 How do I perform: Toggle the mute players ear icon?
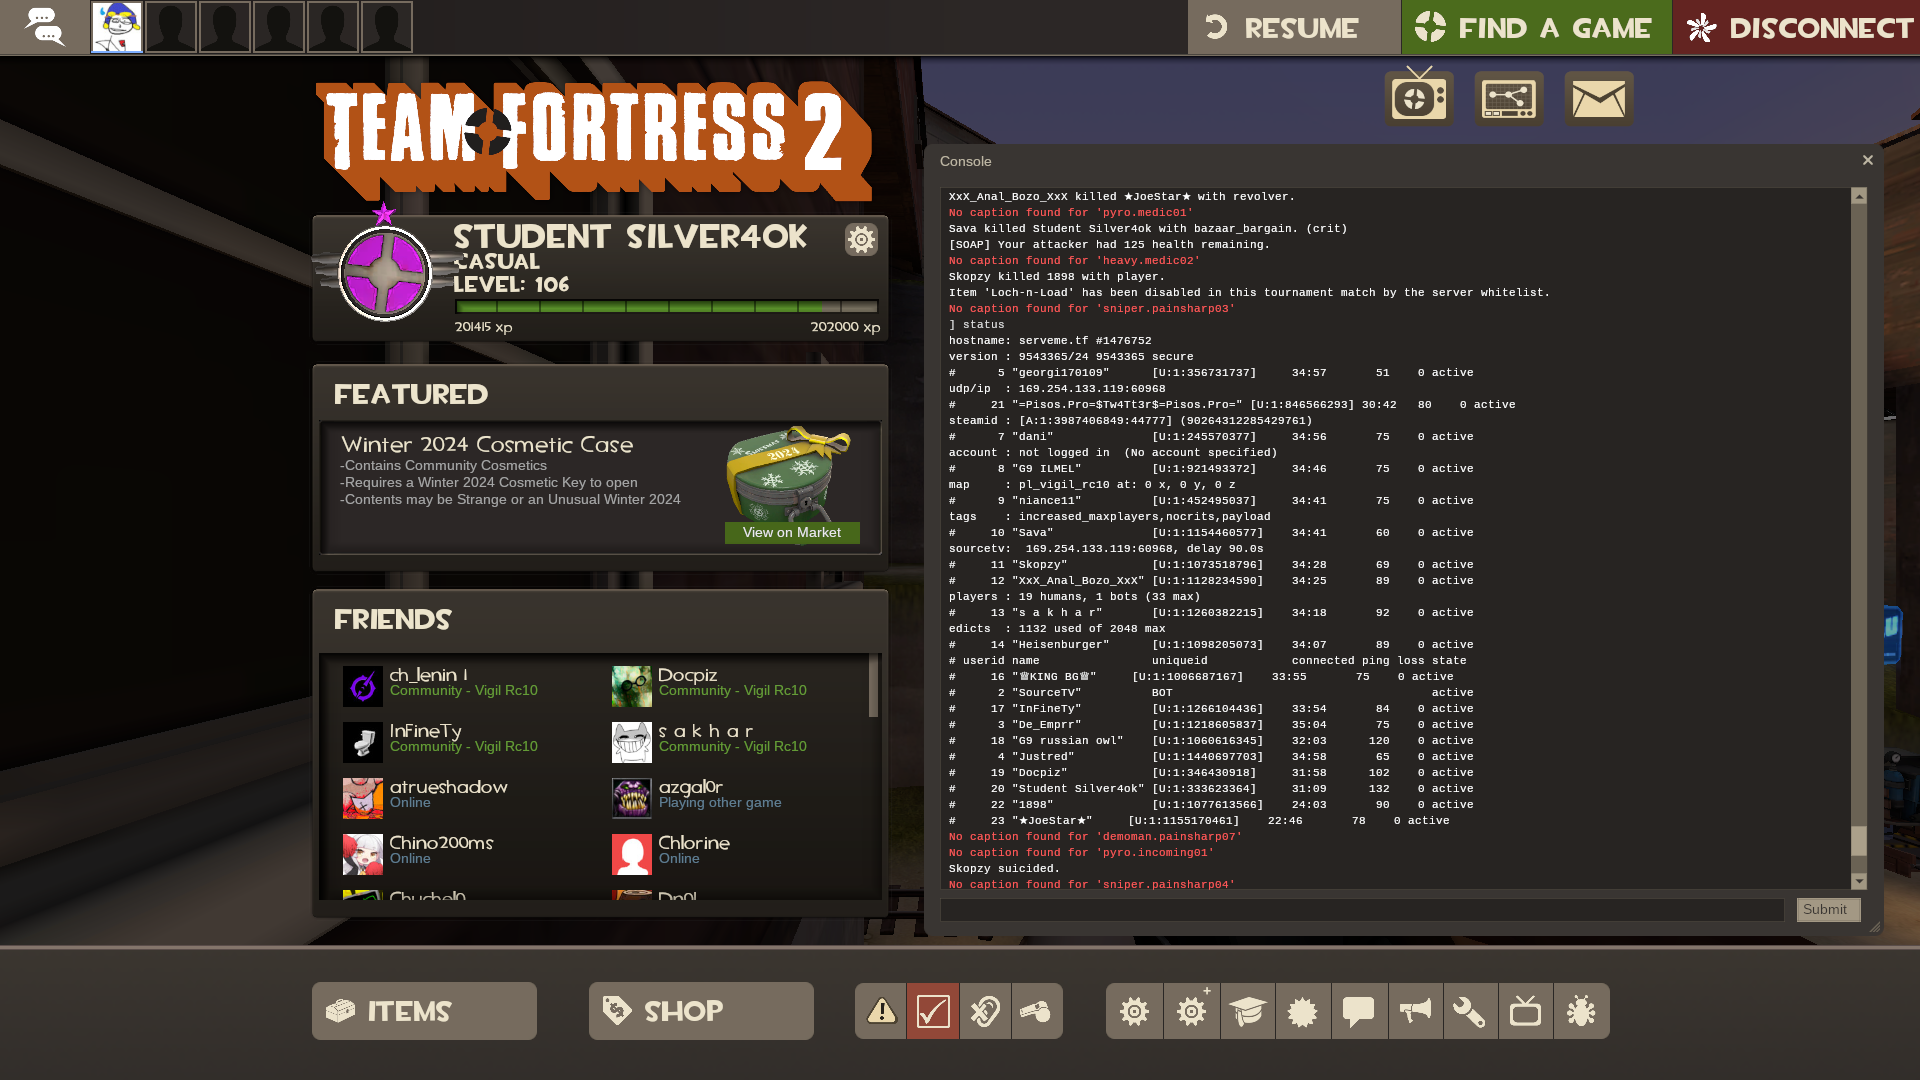(x=985, y=1011)
